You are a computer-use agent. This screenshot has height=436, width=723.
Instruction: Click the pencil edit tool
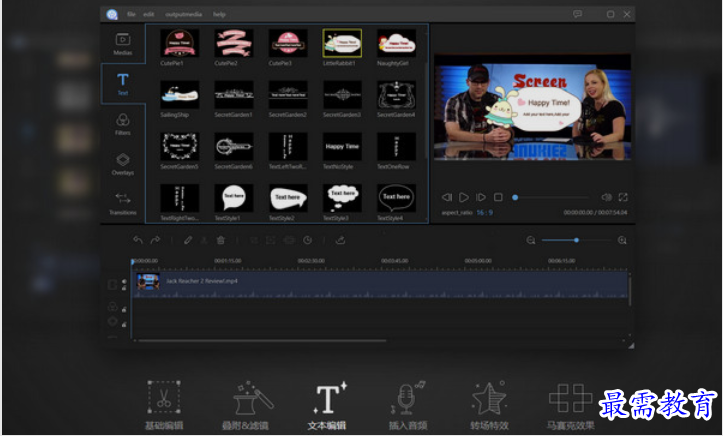pyautogui.click(x=188, y=240)
